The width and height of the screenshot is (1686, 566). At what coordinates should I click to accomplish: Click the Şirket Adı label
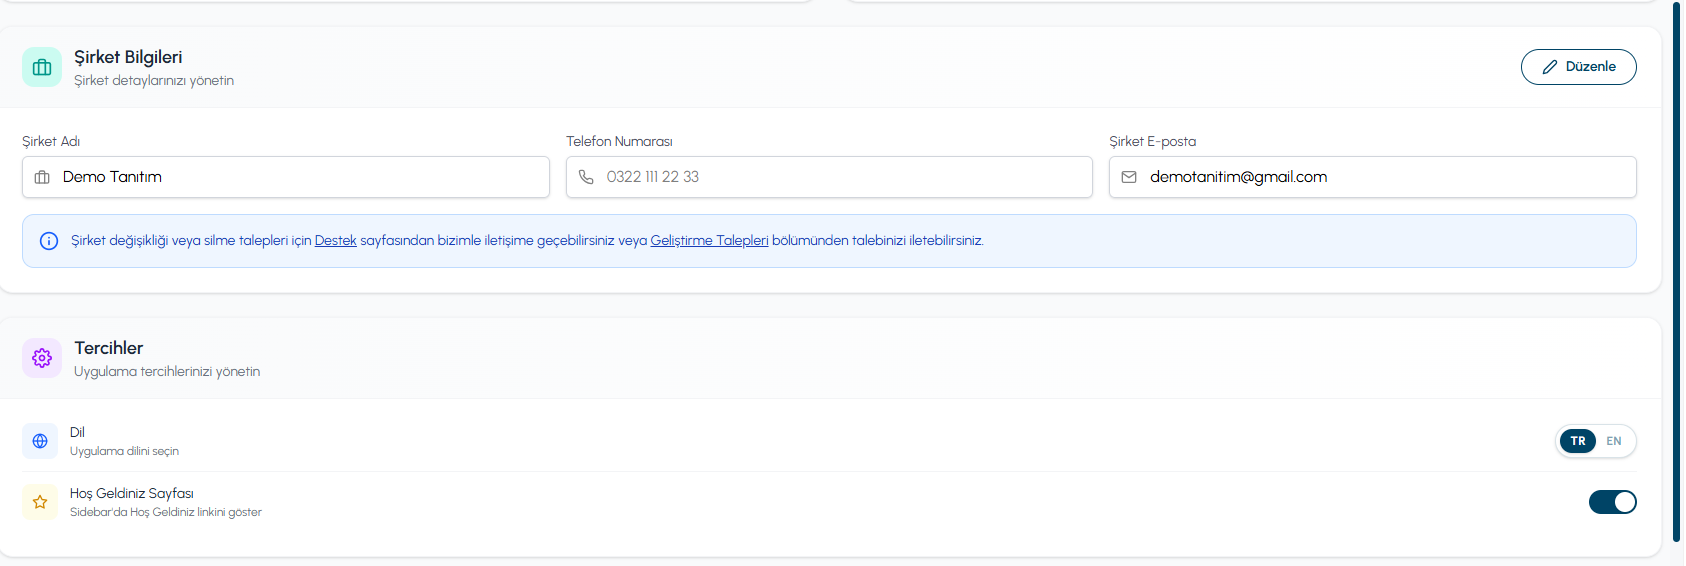(51, 142)
